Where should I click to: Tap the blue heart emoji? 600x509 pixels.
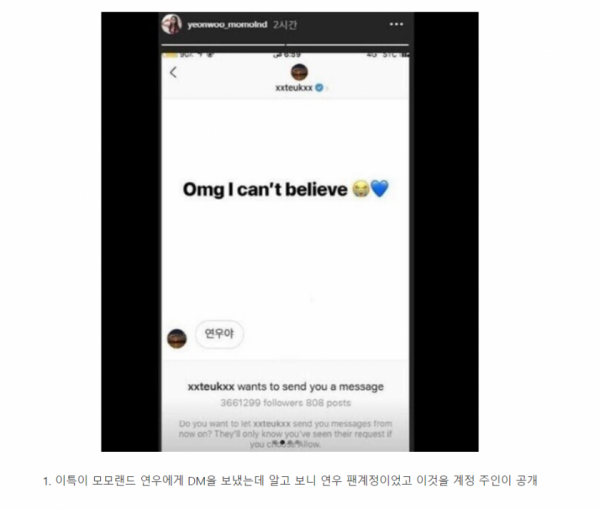[380, 189]
